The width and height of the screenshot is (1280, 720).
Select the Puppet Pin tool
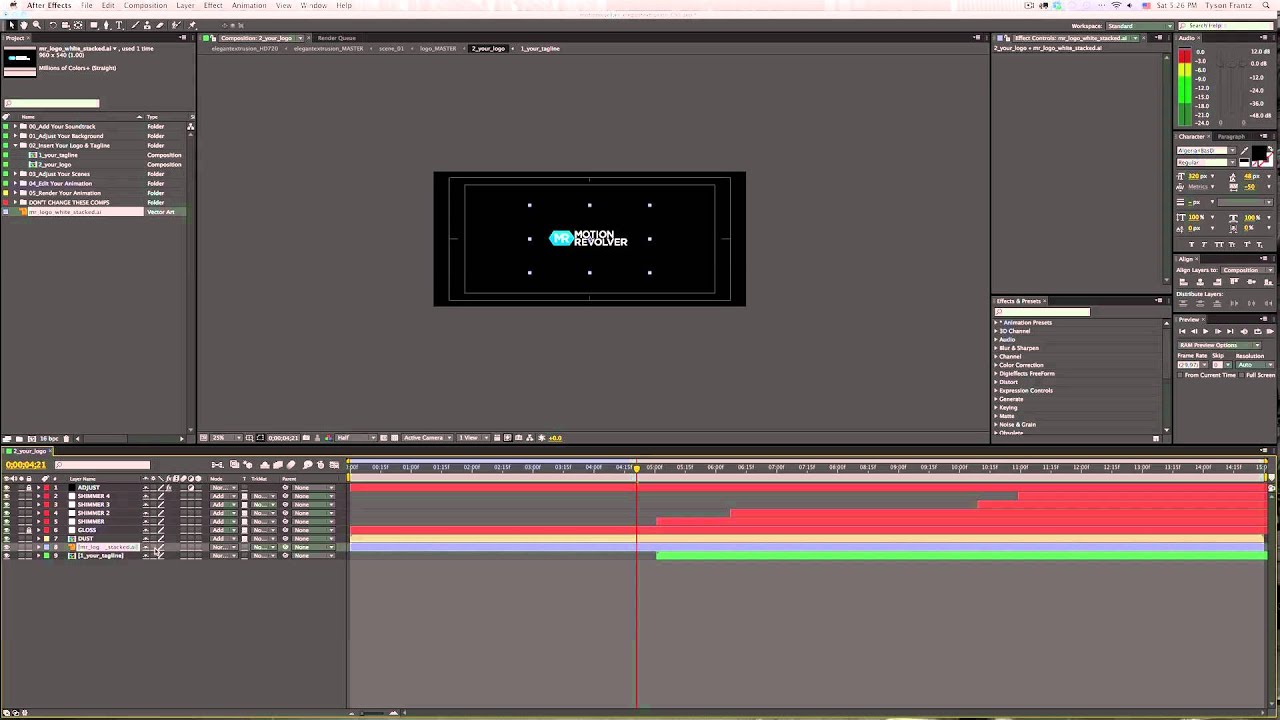point(192,25)
